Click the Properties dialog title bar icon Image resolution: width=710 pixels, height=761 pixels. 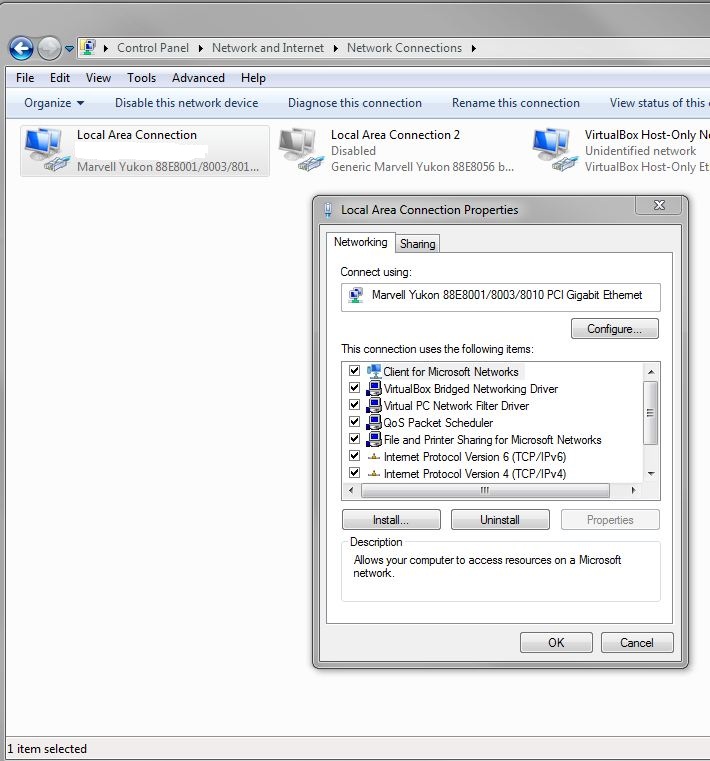(328, 210)
